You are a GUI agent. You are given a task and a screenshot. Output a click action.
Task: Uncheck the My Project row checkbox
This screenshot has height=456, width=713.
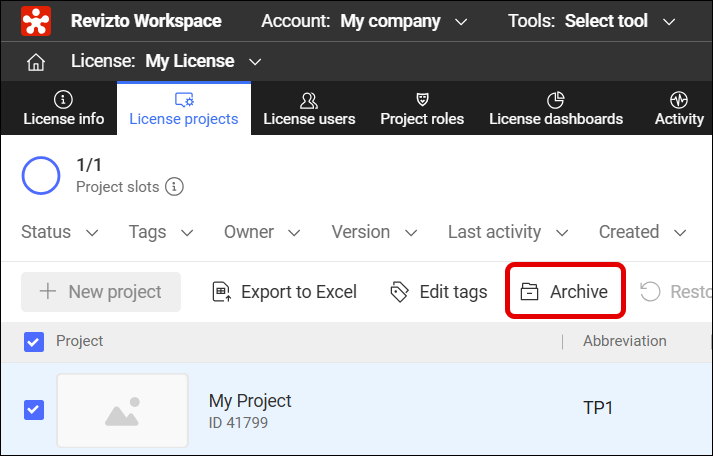pos(34,410)
